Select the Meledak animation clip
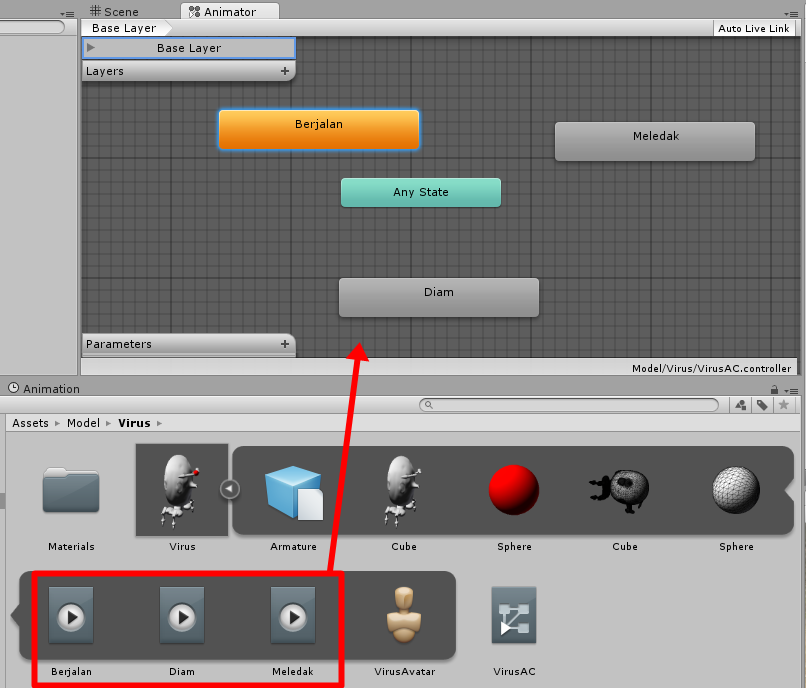The image size is (806, 688). click(x=293, y=615)
